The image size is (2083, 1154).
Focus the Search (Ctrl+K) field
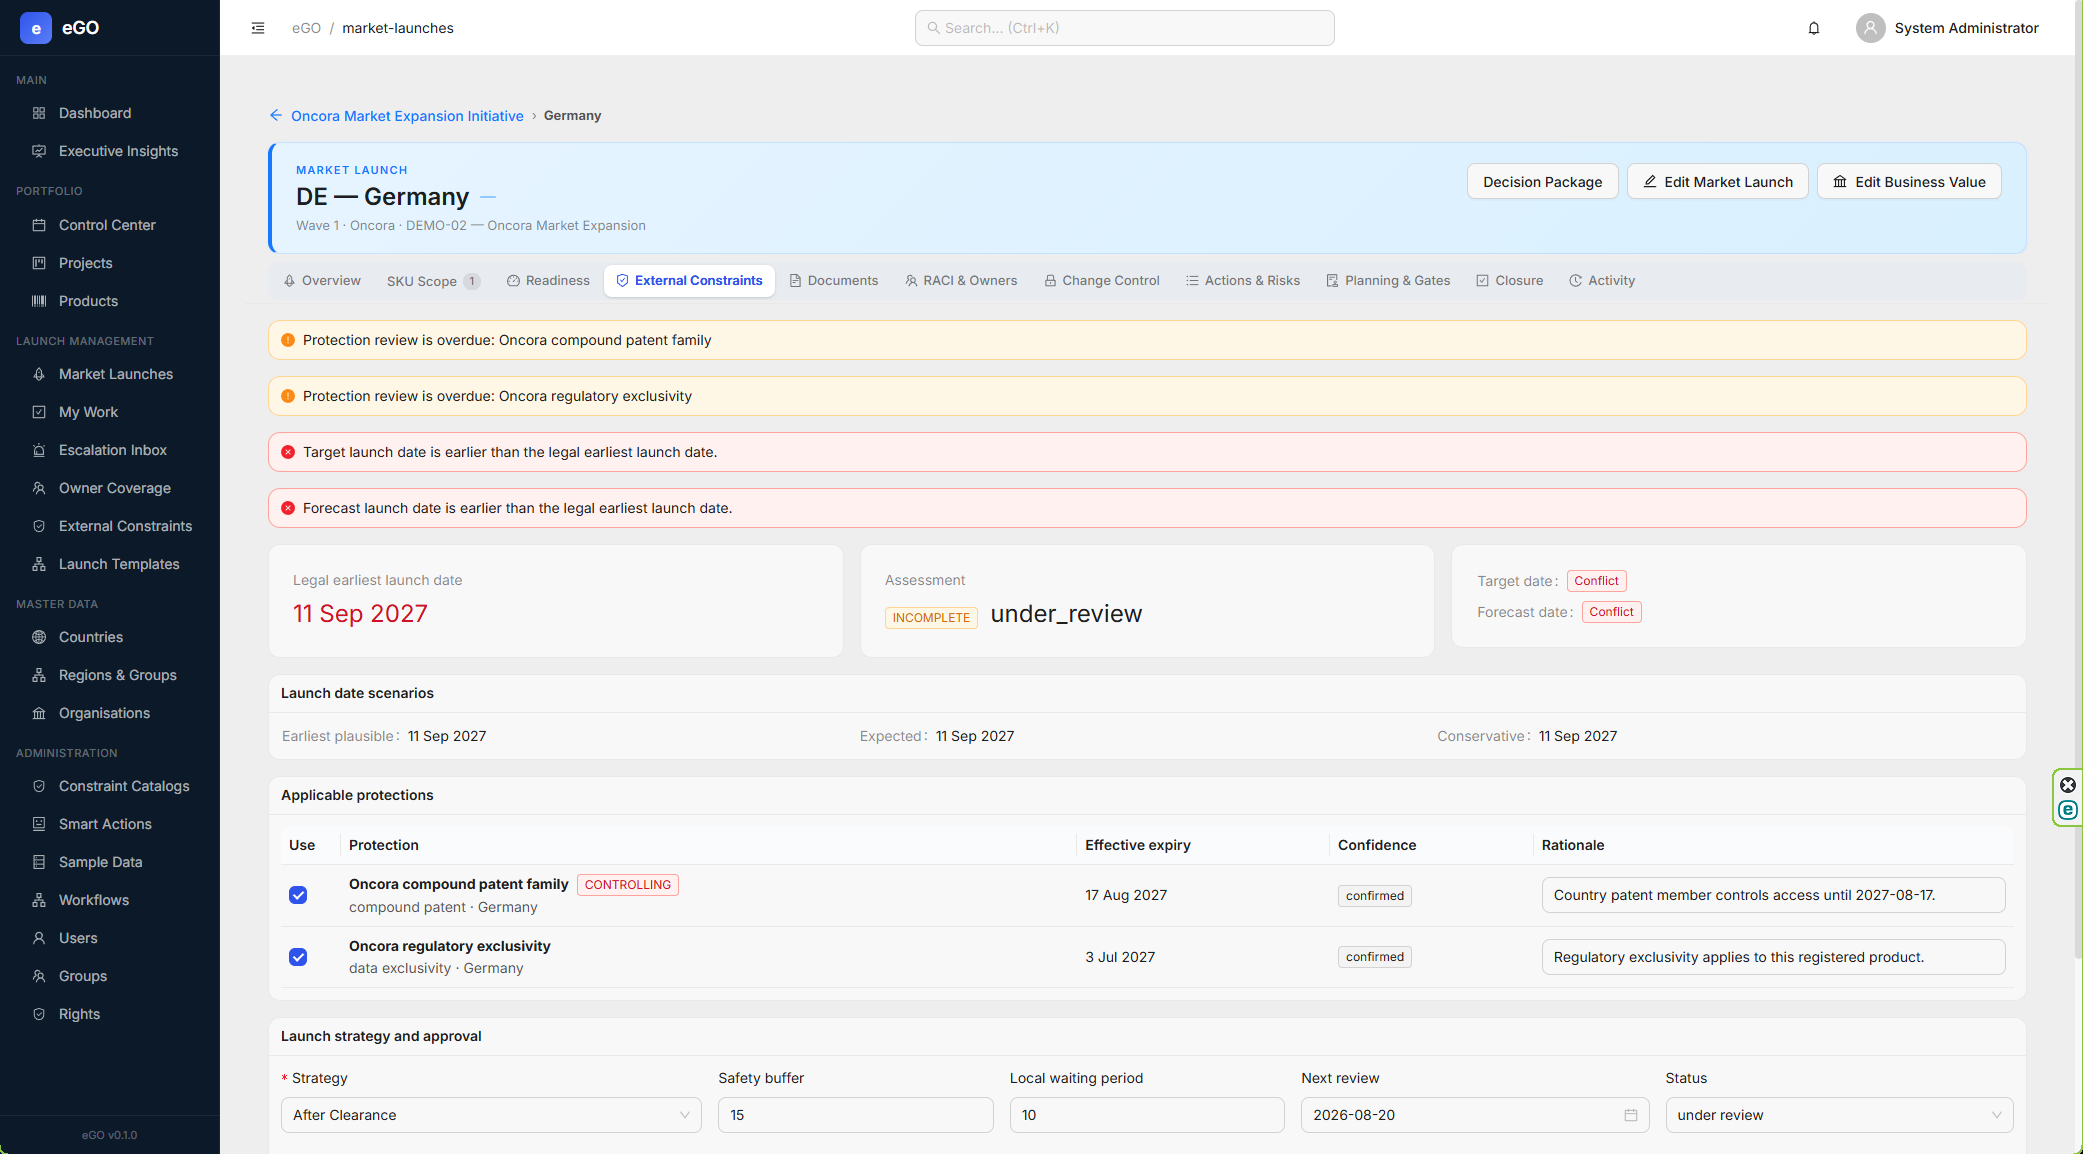pos(1124,28)
